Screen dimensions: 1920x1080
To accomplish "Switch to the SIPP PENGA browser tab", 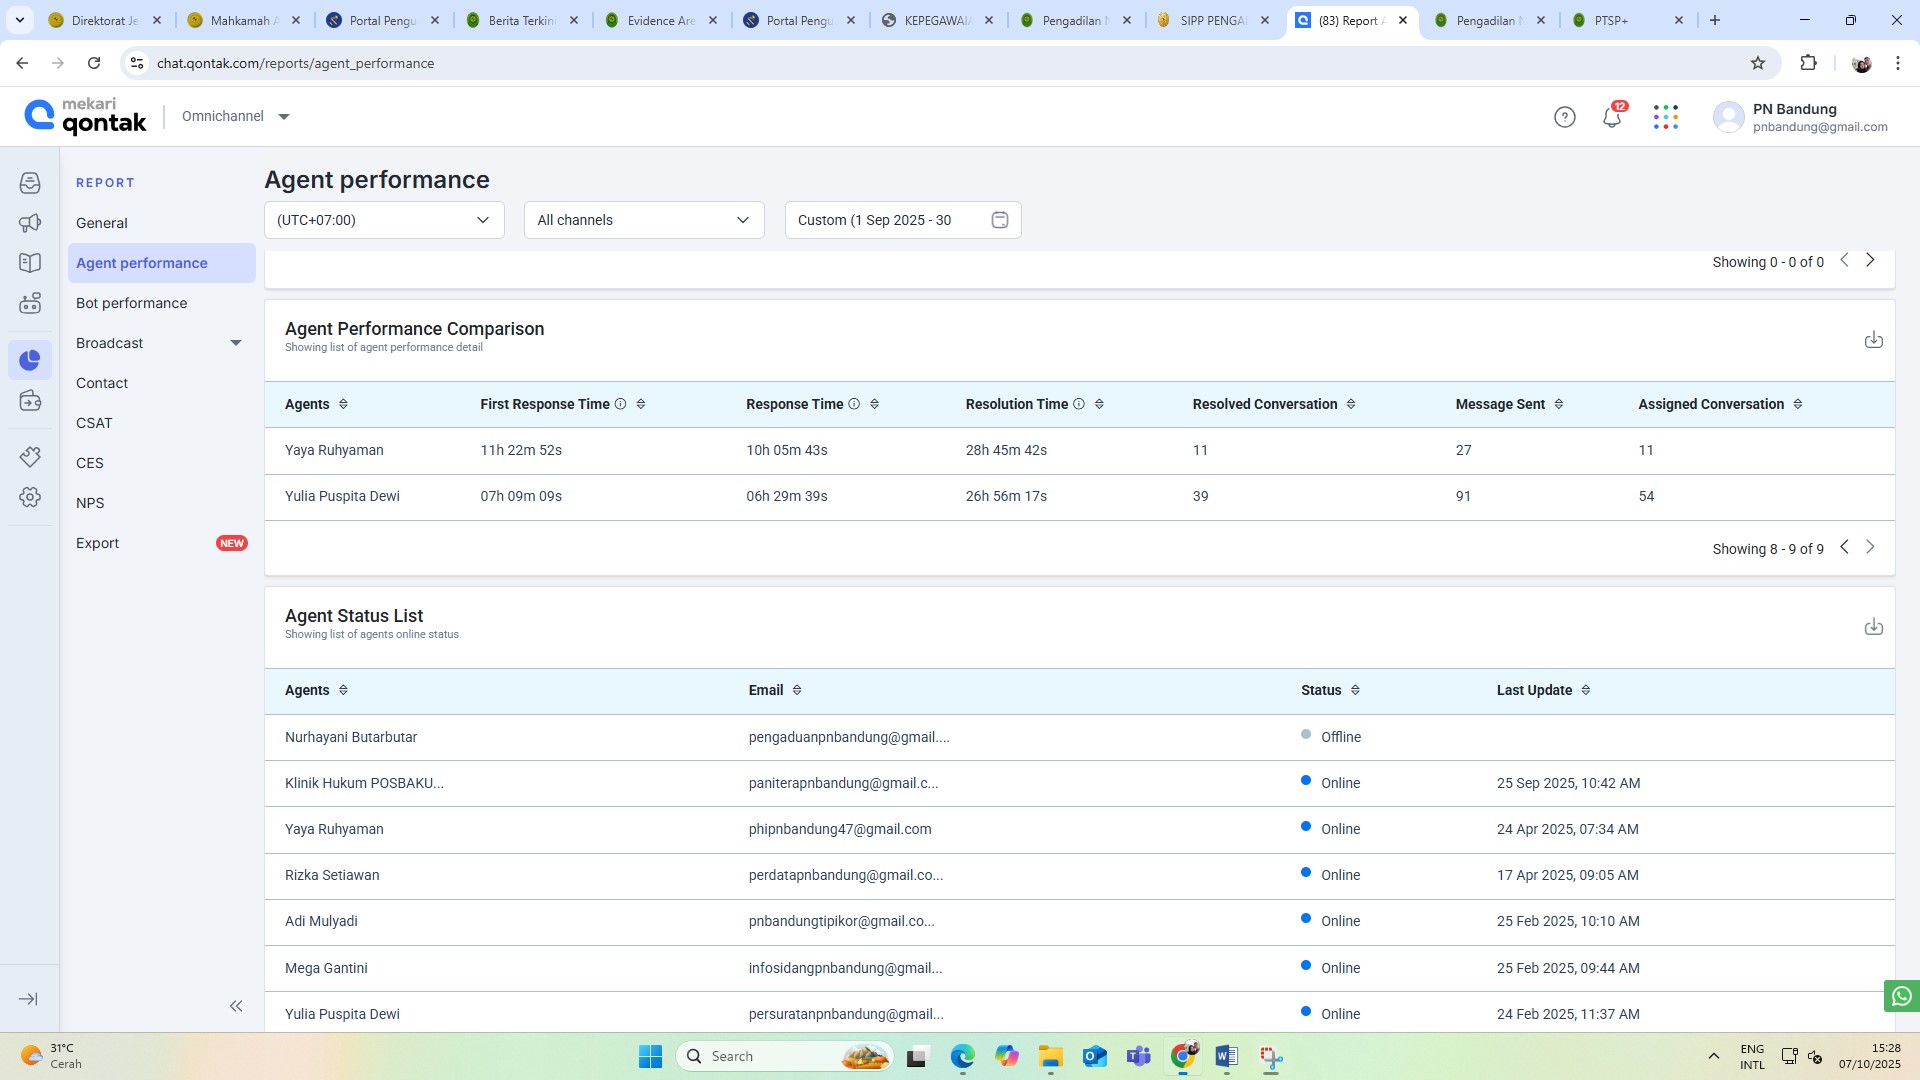I will tap(1212, 20).
